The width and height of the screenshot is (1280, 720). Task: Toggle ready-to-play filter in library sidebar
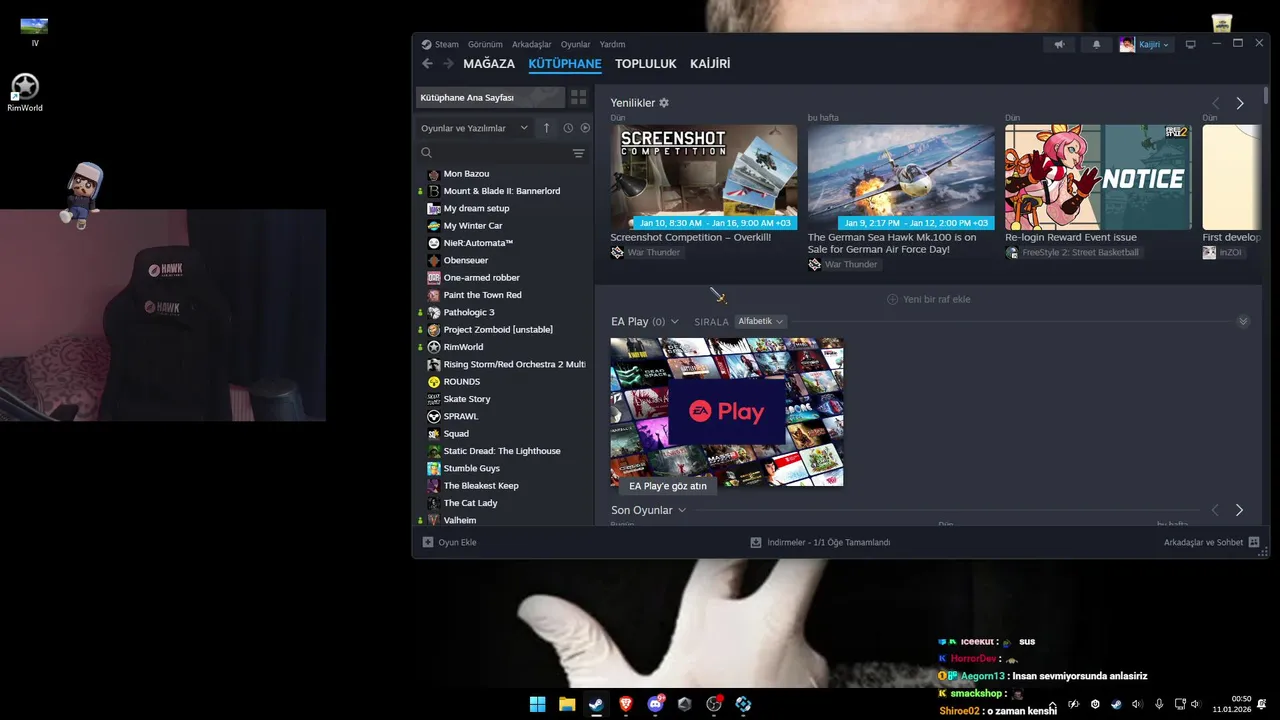(x=585, y=128)
